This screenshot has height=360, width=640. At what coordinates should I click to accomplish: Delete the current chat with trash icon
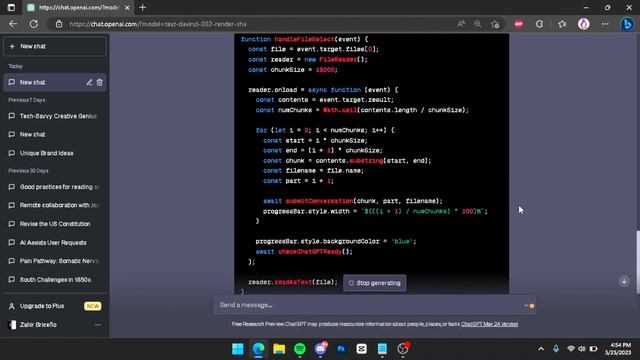[100, 82]
